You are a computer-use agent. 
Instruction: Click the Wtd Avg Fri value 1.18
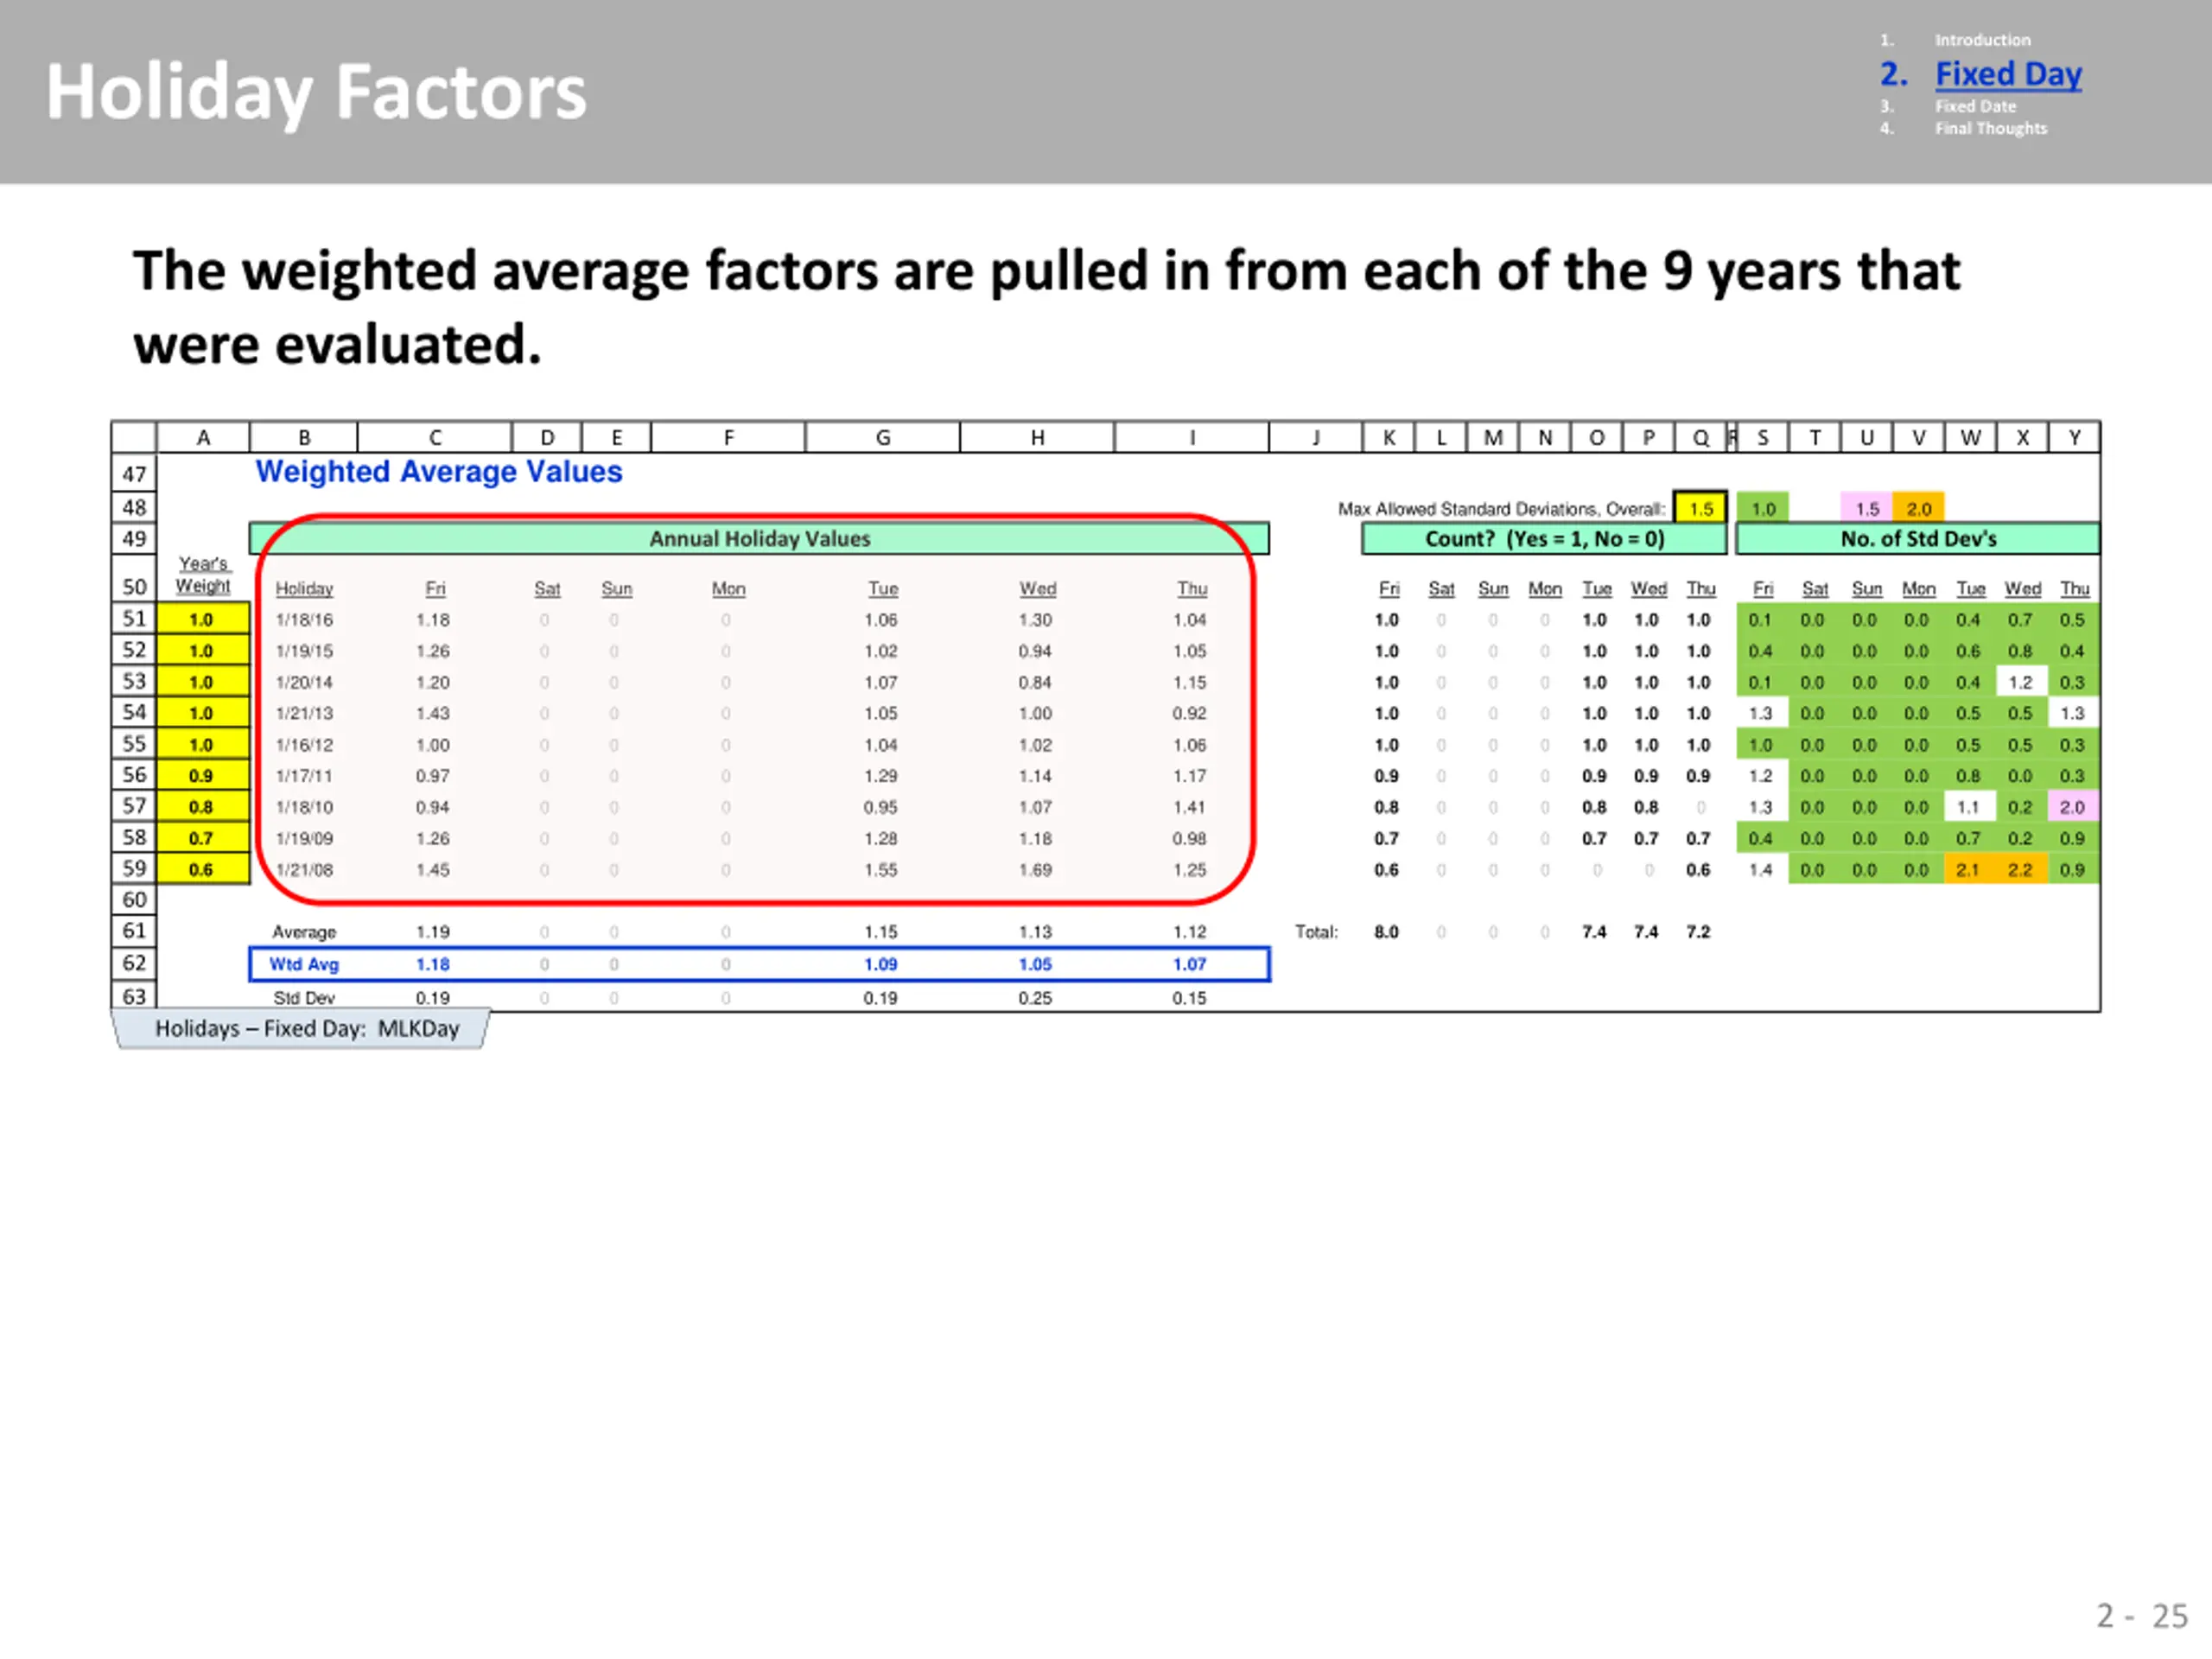point(433,964)
